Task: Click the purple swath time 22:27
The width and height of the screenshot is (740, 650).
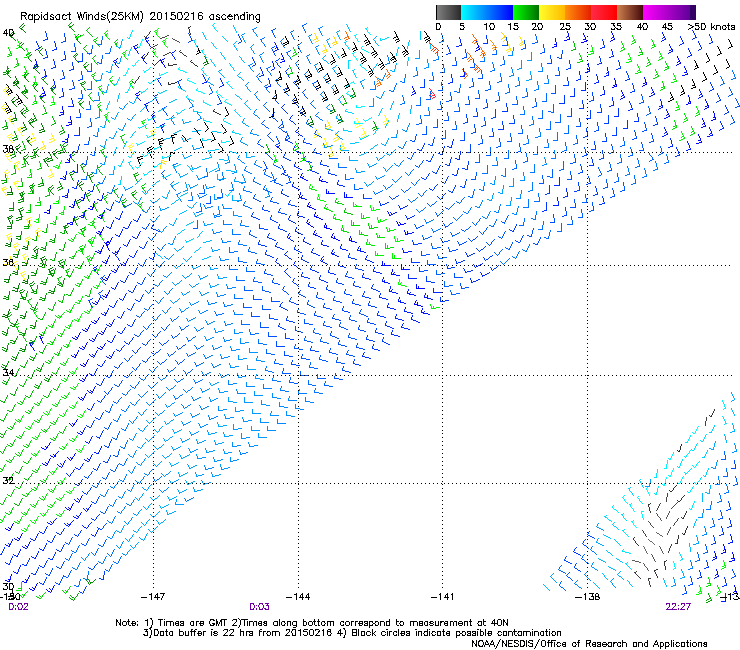Action: pyautogui.click(x=678, y=607)
